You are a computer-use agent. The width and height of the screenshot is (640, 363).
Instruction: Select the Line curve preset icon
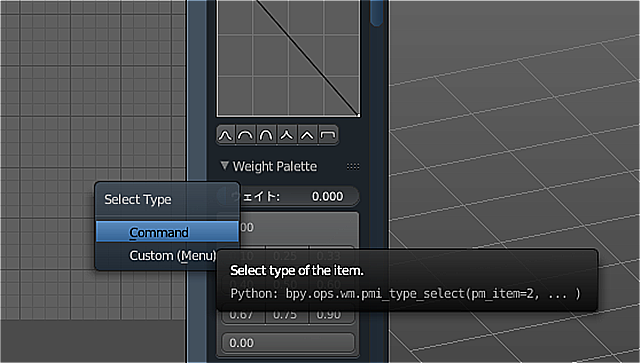pos(307,135)
